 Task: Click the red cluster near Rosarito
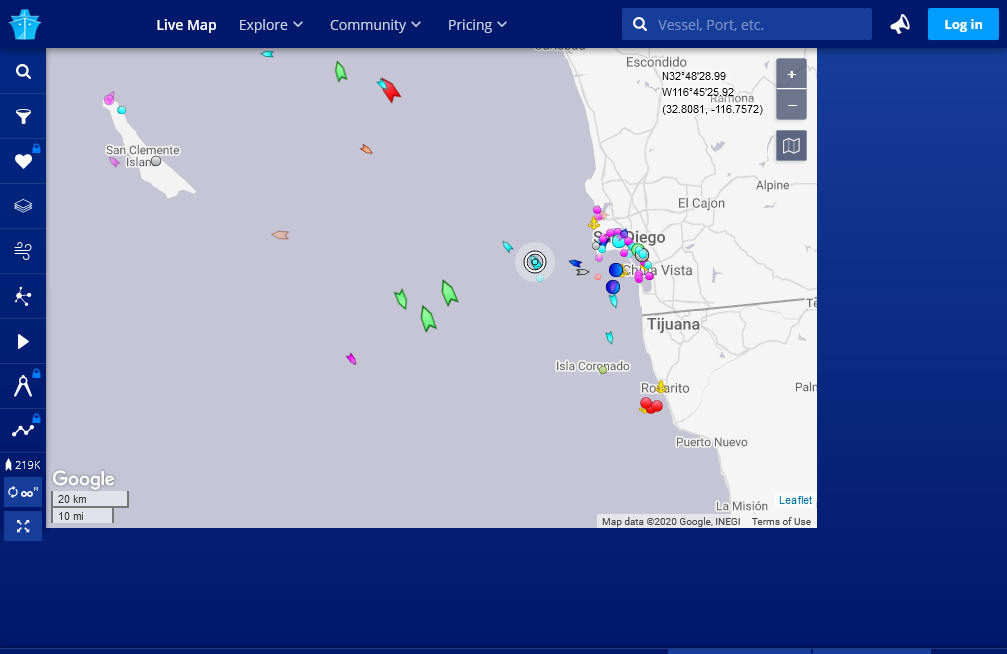(x=652, y=405)
